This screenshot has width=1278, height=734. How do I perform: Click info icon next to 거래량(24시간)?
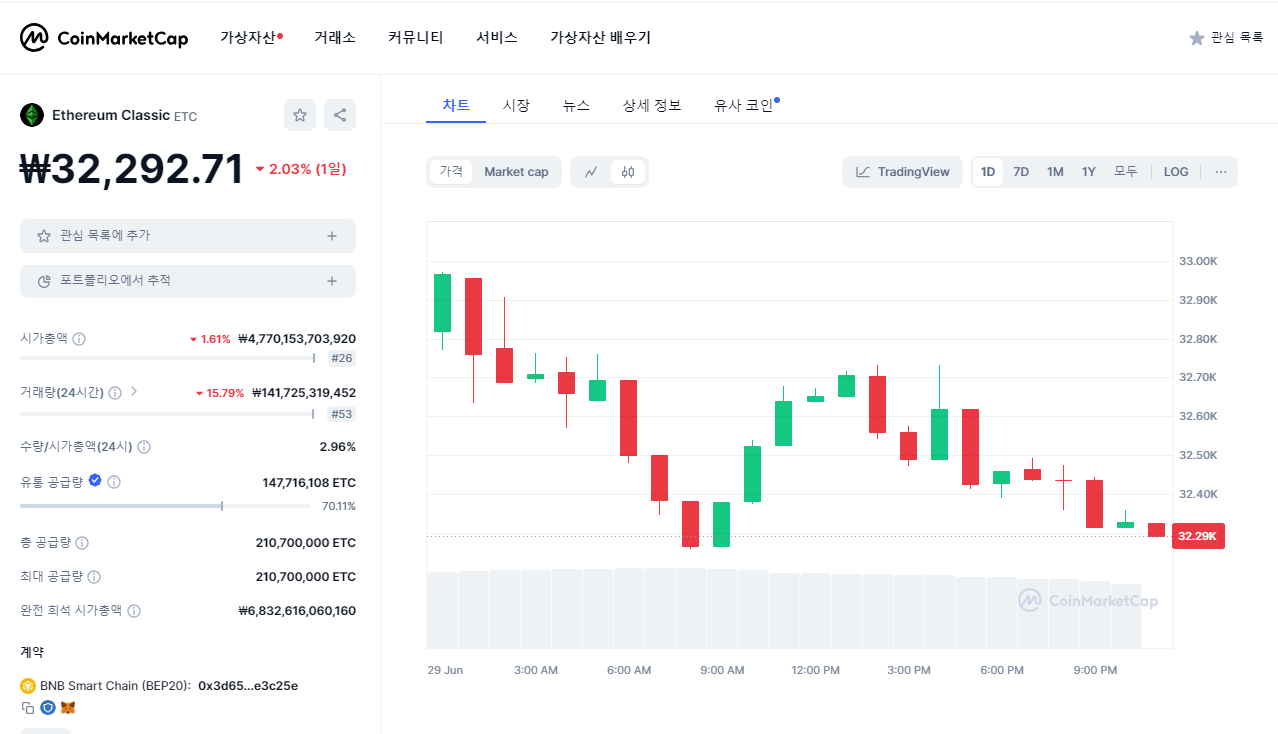click(x=115, y=393)
